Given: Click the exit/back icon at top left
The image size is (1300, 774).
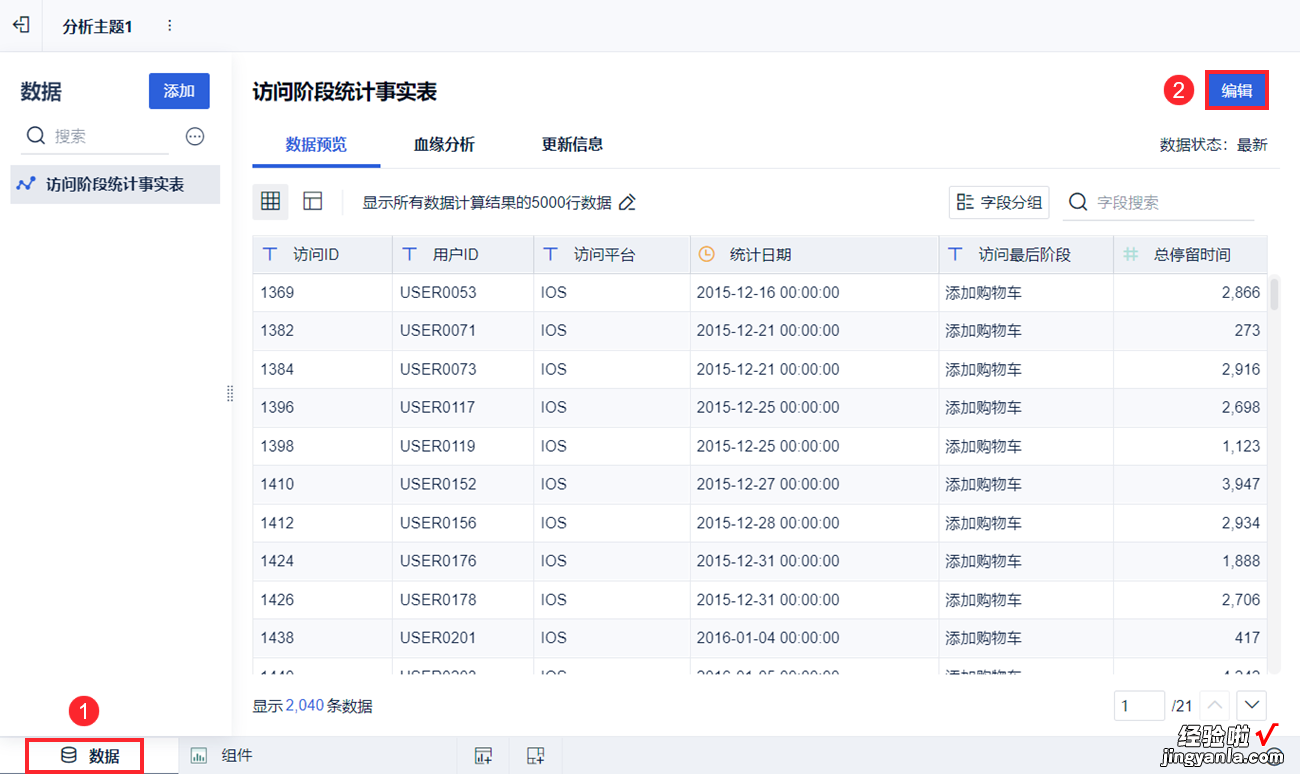Looking at the screenshot, I should [x=21, y=25].
